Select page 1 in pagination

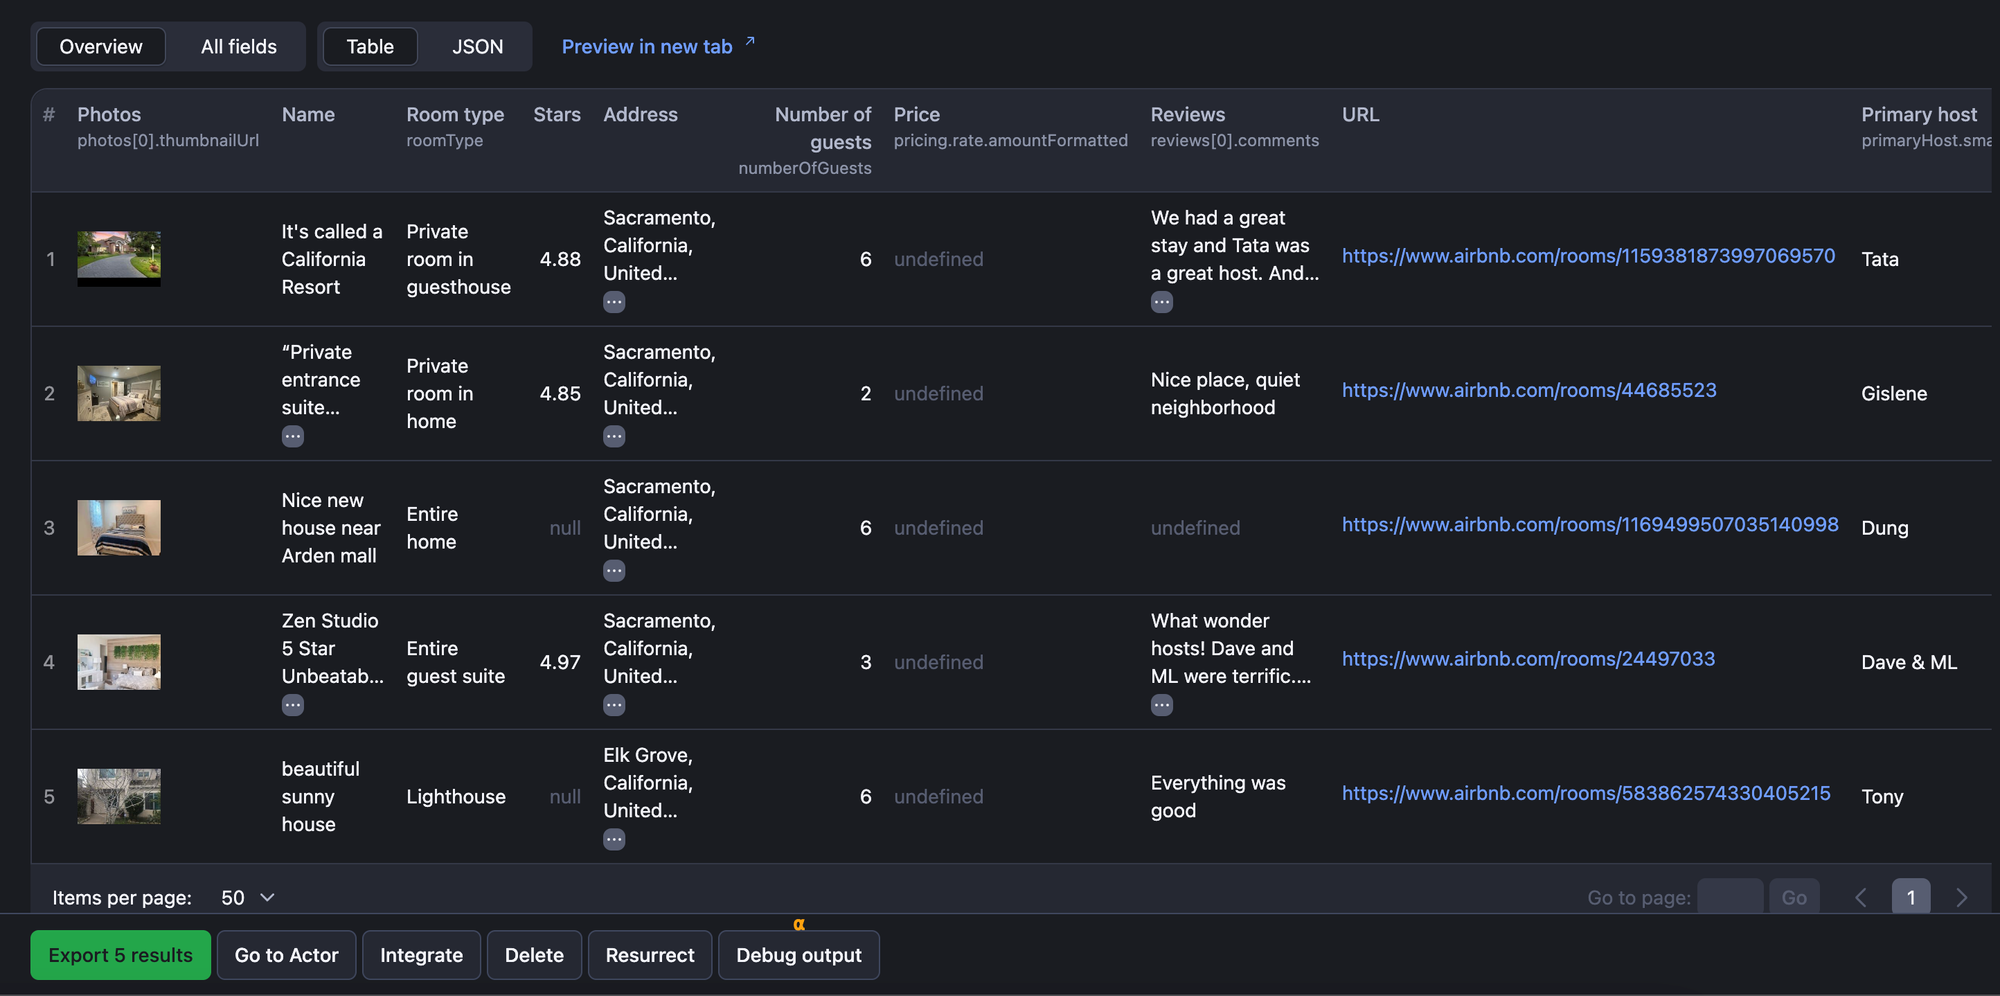[x=1911, y=898]
